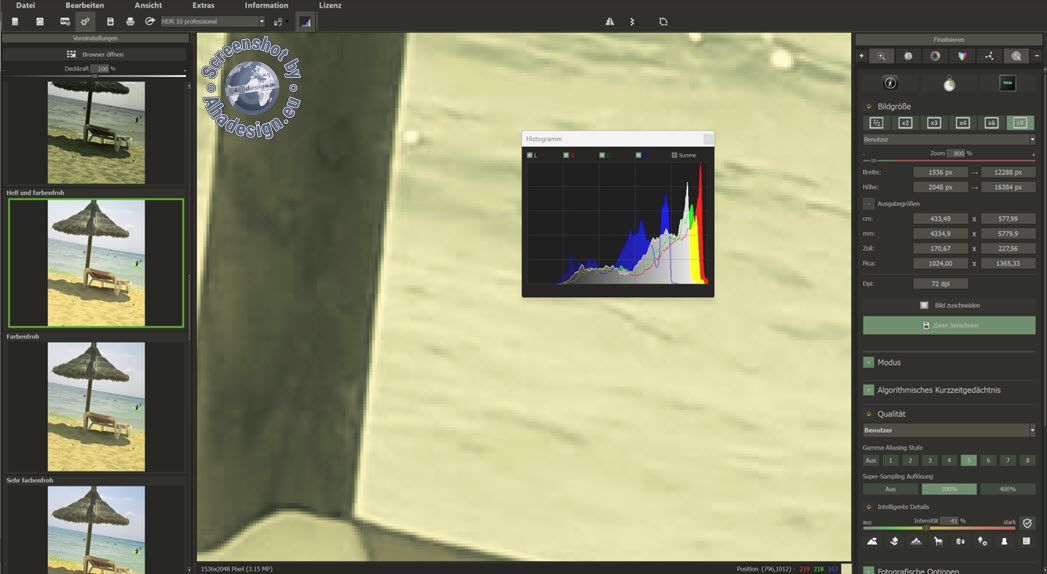
Task: Click the color wheel icon in Finalisieren bar
Action: click(x=935, y=56)
